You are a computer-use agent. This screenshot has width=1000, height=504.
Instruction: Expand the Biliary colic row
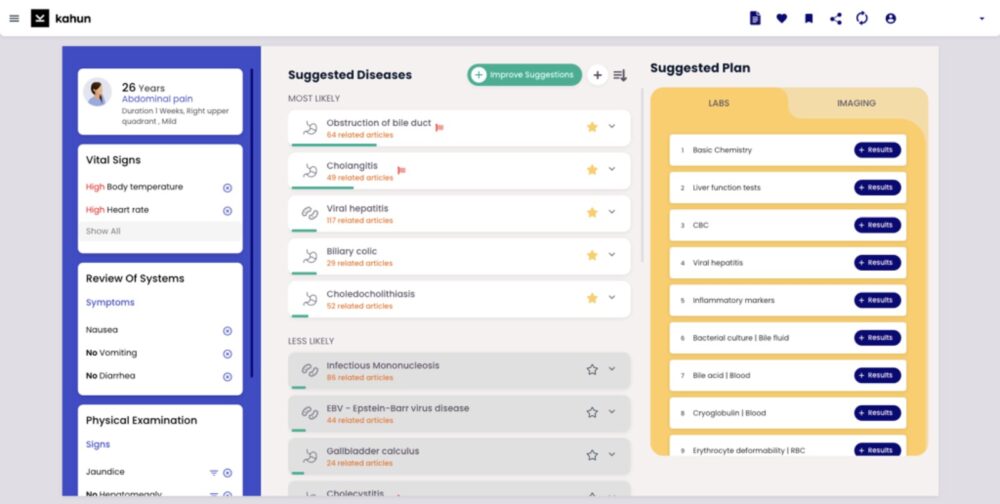pyautogui.click(x=612, y=255)
